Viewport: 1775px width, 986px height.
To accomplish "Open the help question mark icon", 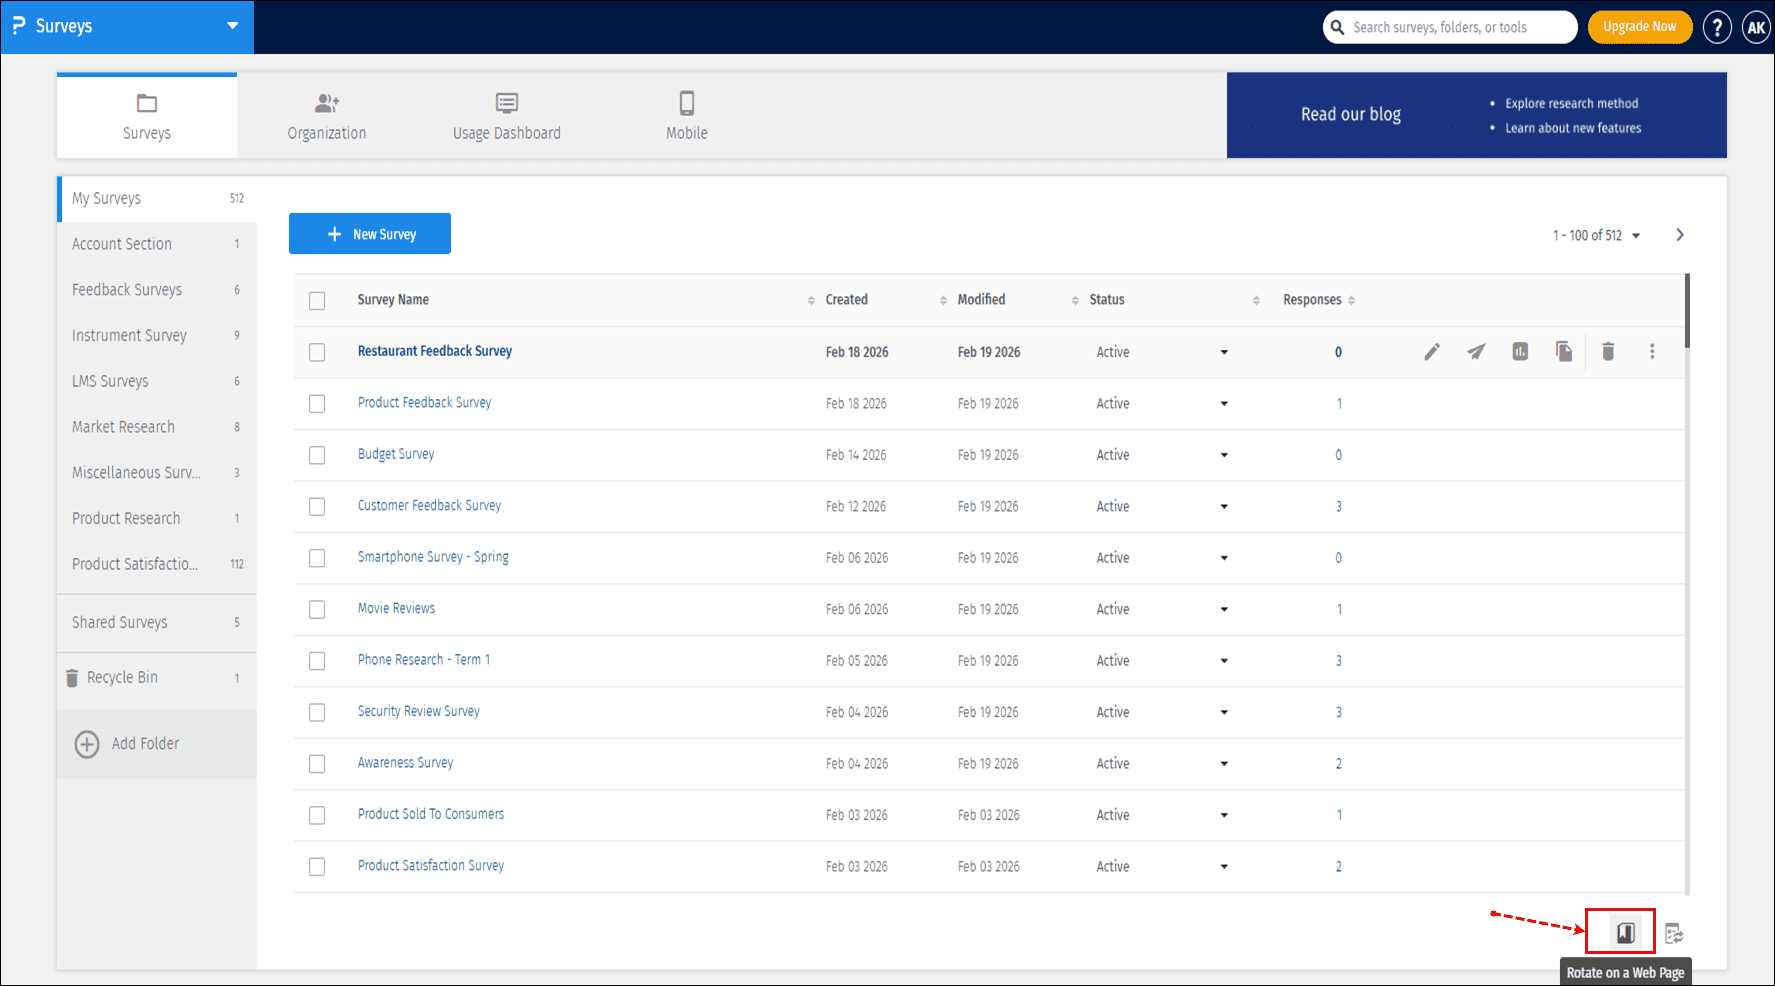I will 1717,27.
